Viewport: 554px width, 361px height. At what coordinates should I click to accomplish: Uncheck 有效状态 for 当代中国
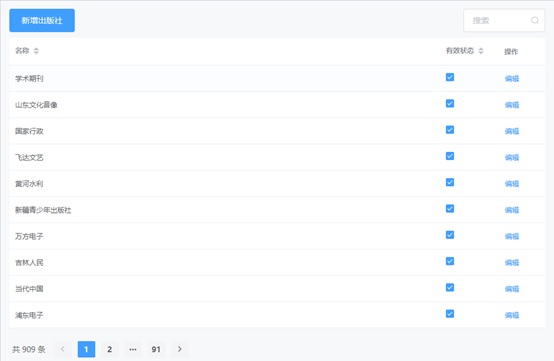pyautogui.click(x=450, y=288)
